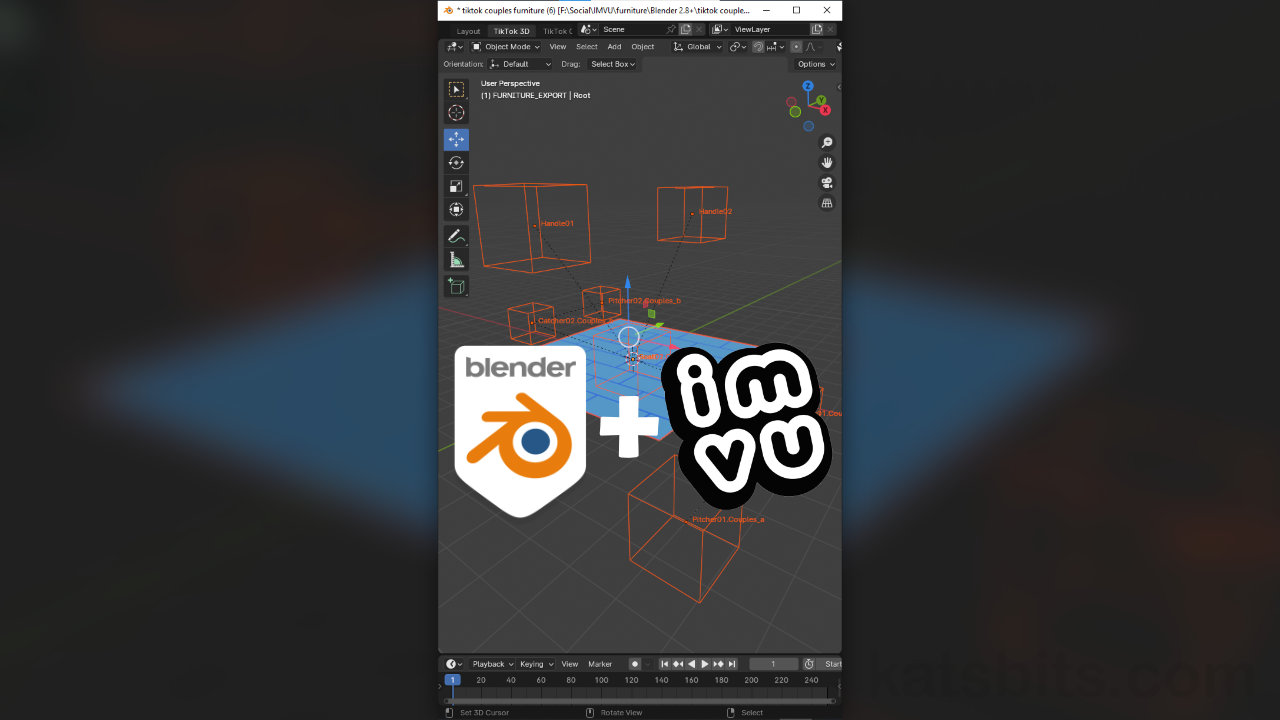The width and height of the screenshot is (1280, 720).
Task: Open the view layer browse dropdown icon
Action: (x=720, y=30)
